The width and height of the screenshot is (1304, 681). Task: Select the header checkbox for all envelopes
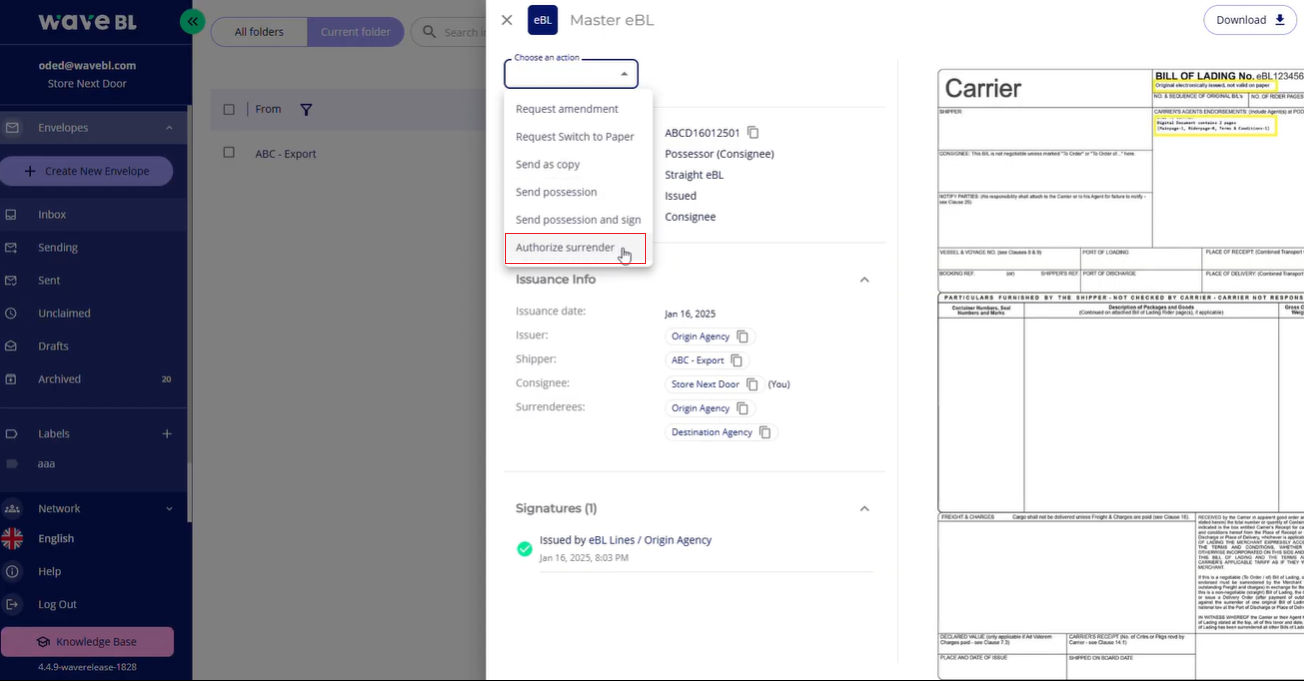tap(229, 109)
